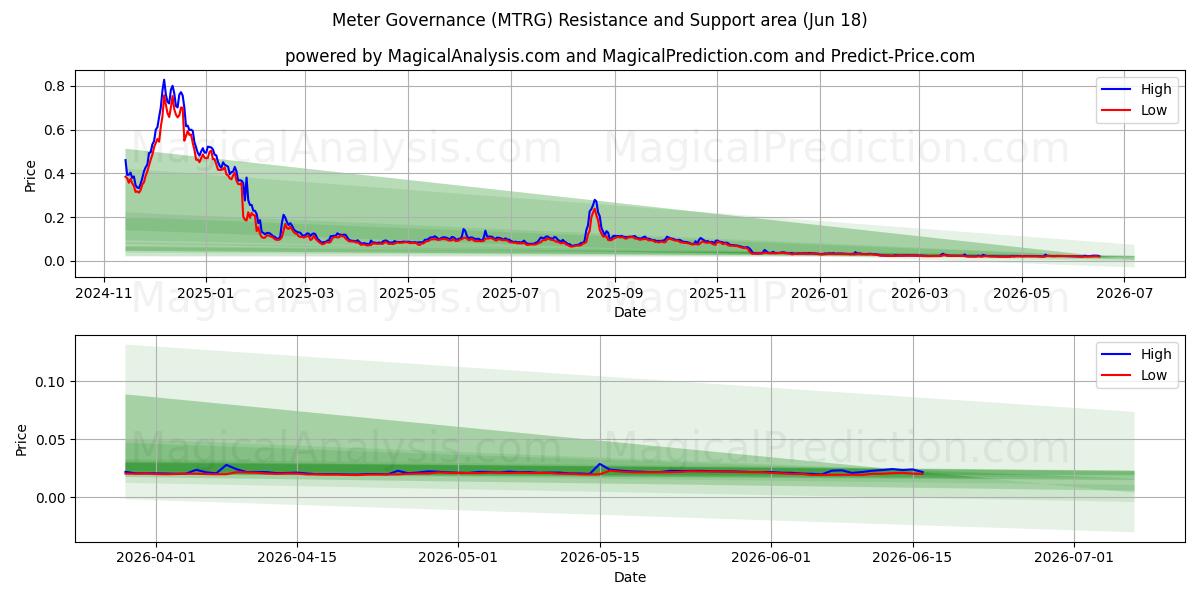The width and height of the screenshot is (1200, 600).
Task: Click the '2026-05-15' lower axis label
Action: click(x=600, y=558)
